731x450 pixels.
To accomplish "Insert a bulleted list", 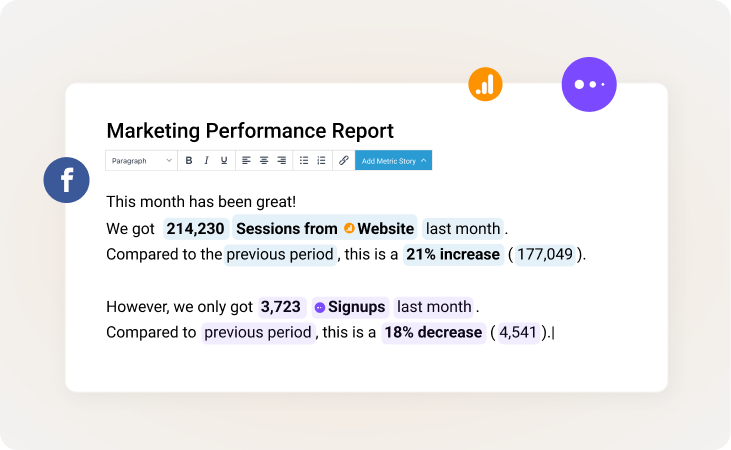I will (304, 160).
